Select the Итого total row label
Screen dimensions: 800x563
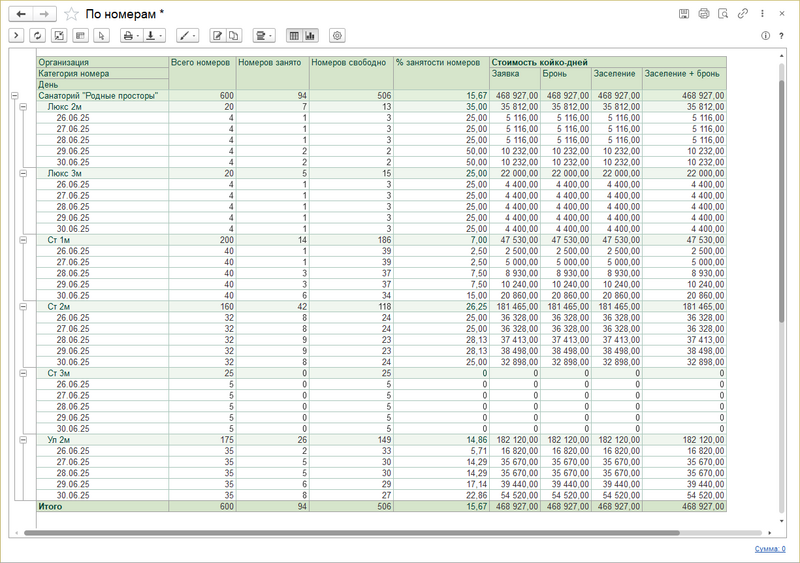pyautogui.click(x=51, y=507)
